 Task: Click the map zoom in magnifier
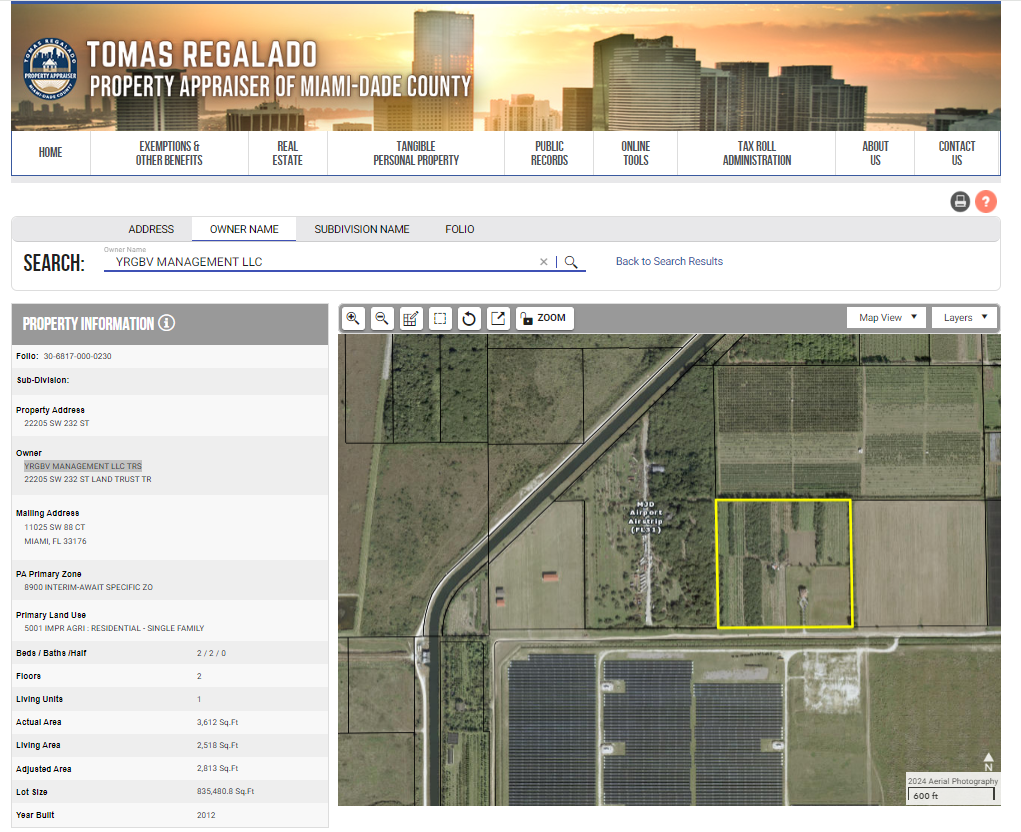click(x=353, y=318)
